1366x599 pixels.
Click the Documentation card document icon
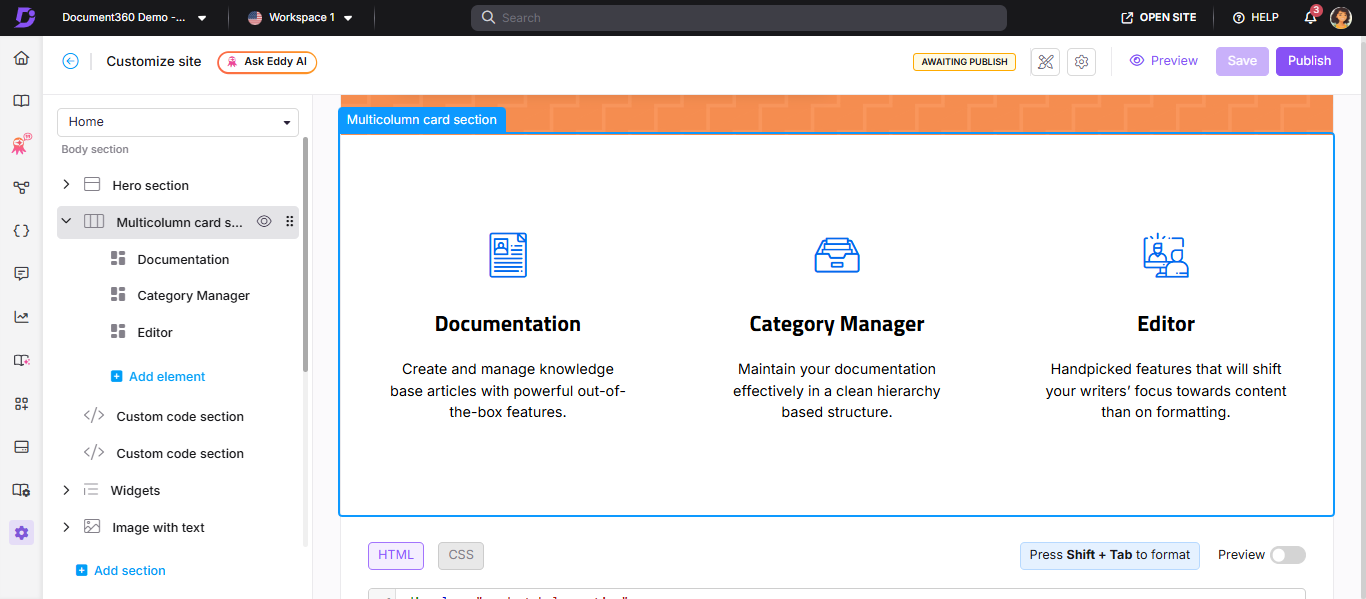click(x=508, y=255)
